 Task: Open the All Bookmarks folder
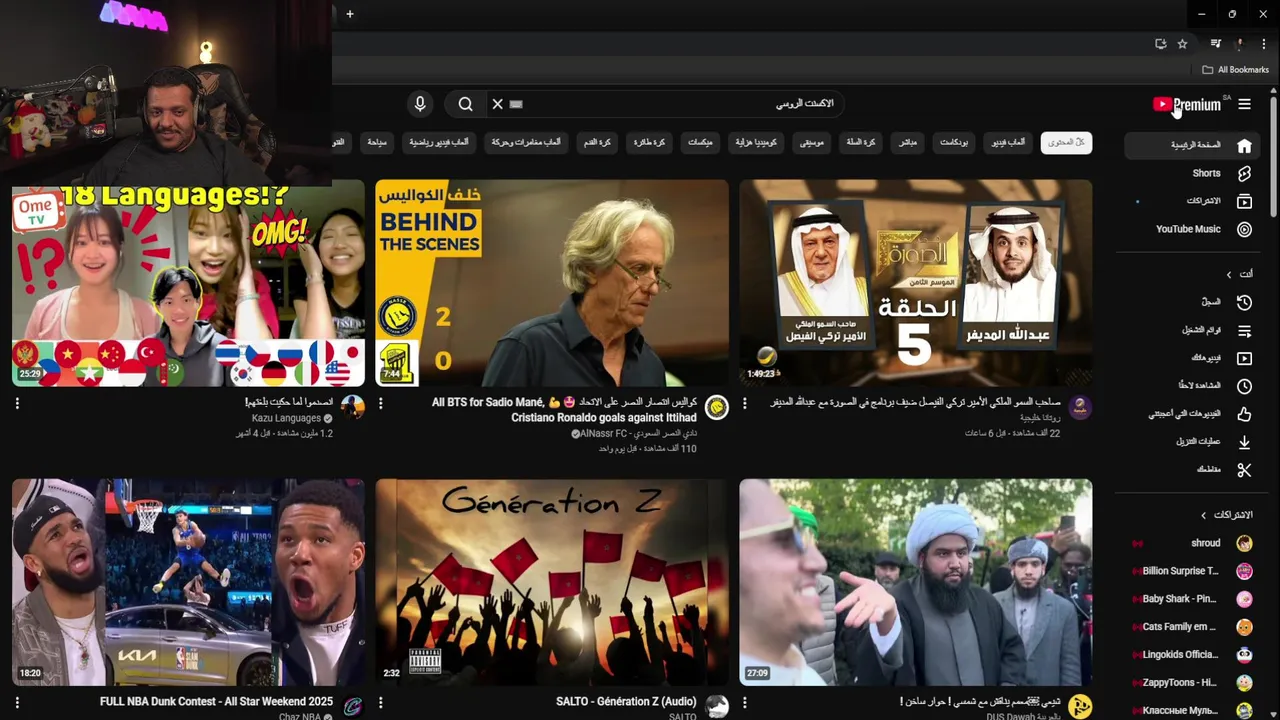(1235, 70)
